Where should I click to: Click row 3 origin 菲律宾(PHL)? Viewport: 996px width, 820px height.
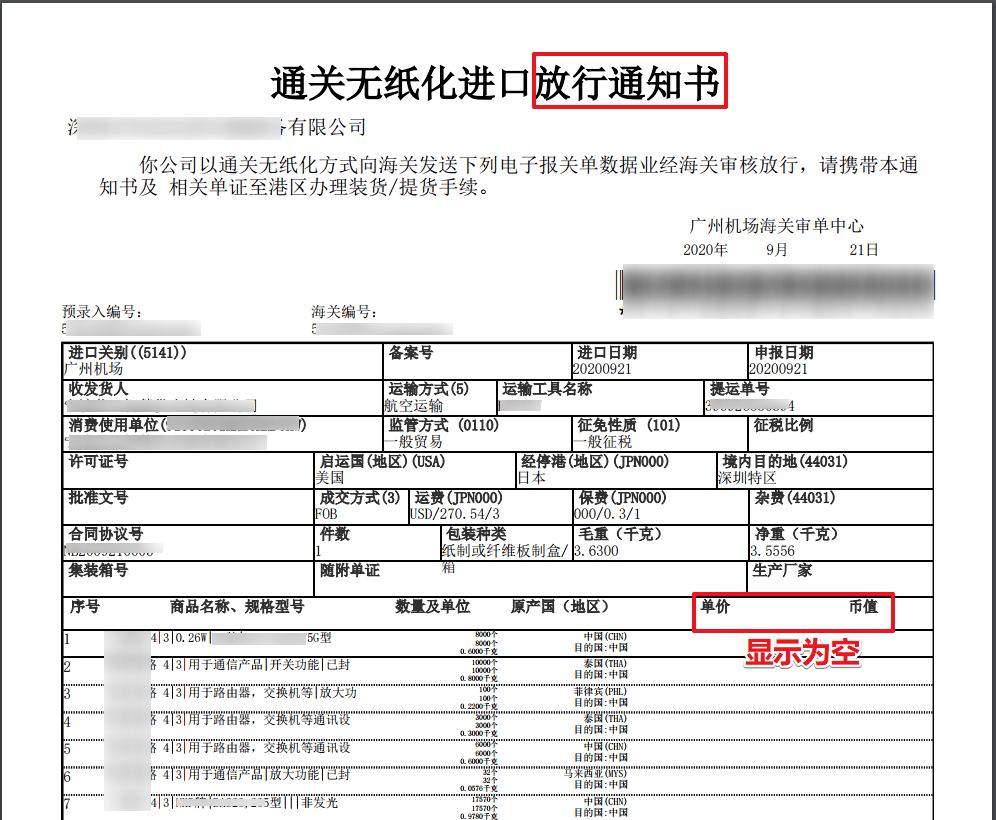click(x=600, y=691)
